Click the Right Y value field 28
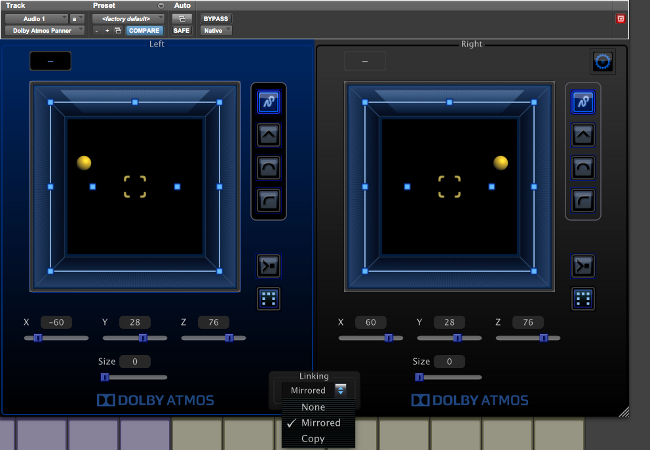The height and width of the screenshot is (450, 650). (x=449, y=322)
